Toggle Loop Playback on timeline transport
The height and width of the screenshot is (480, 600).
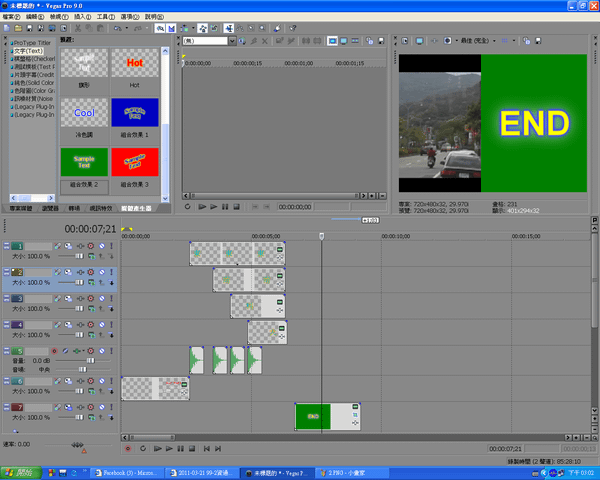pos(143,449)
